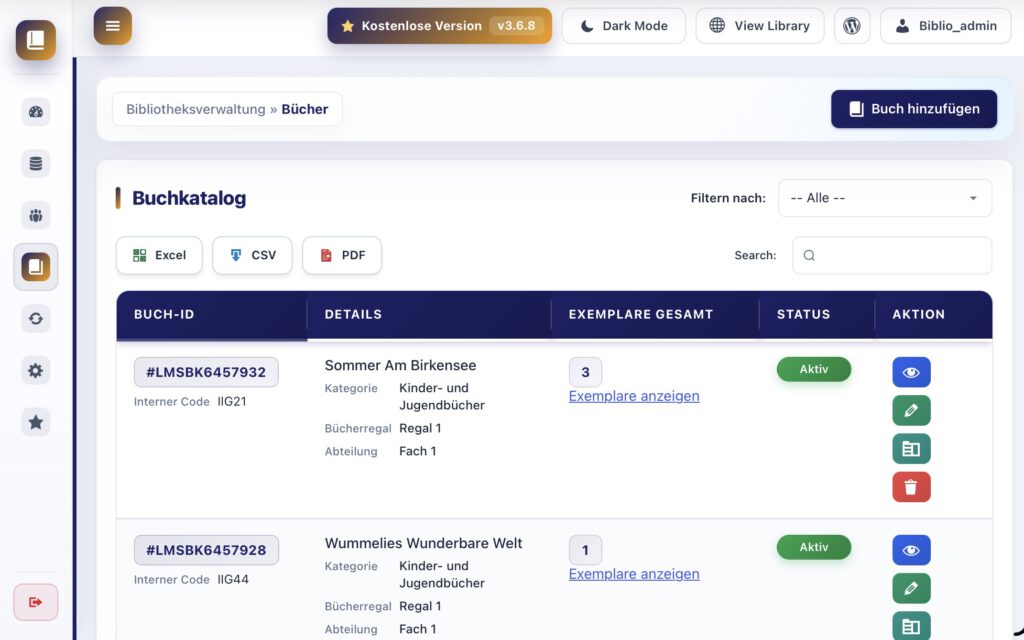Open the database stack icon in sidebar
The image size is (1024, 640).
pyautogui.click(x=36, y=163)
